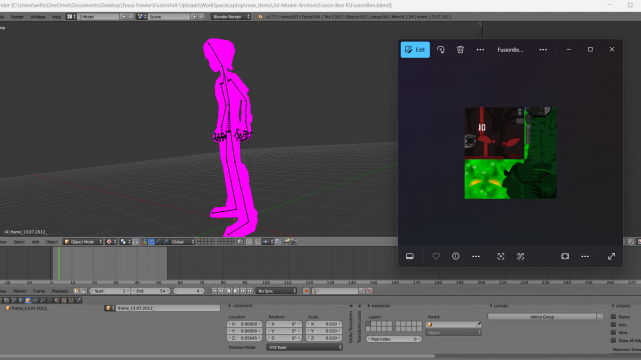Click the Blender logo in info header
The image size is (641, 360).
tap(260, 17)
